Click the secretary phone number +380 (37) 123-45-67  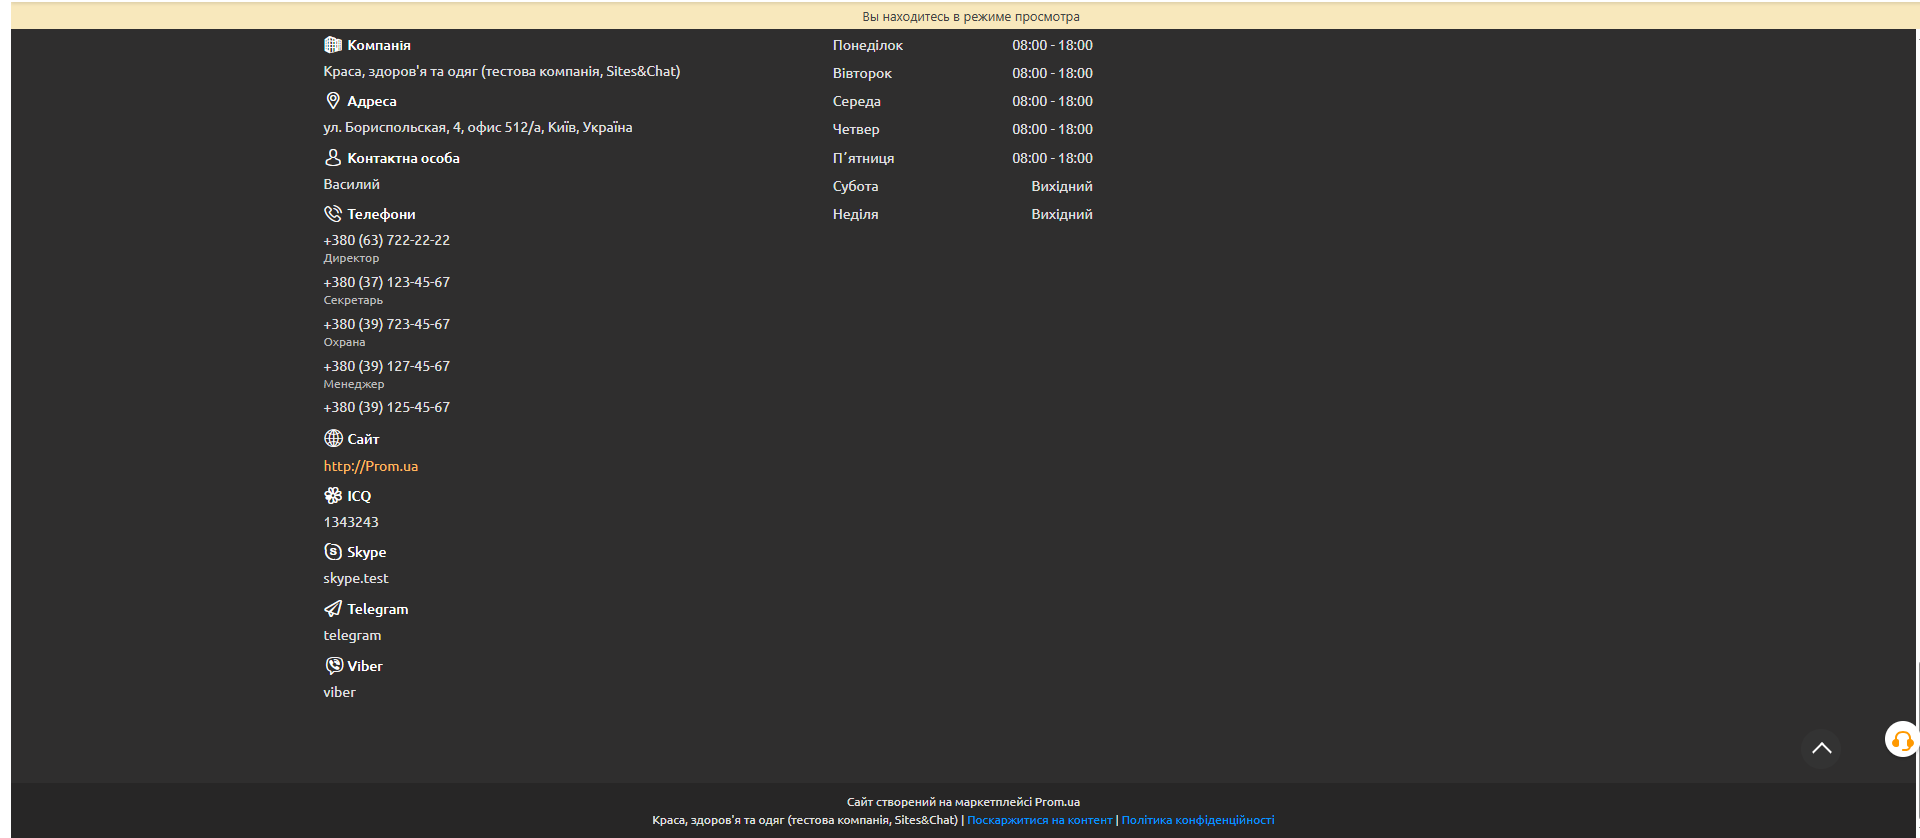click(x=386, y=282)
